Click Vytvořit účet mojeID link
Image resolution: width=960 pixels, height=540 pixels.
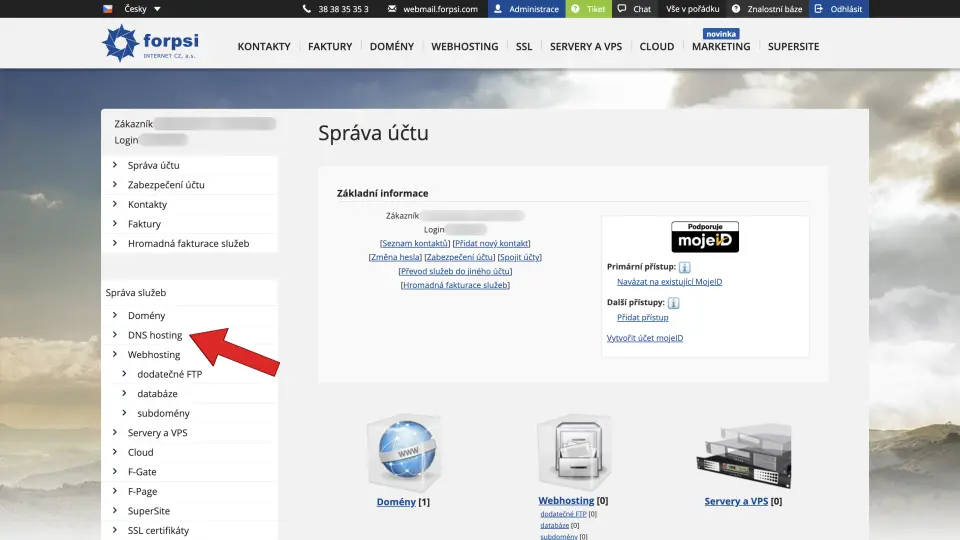645,338
